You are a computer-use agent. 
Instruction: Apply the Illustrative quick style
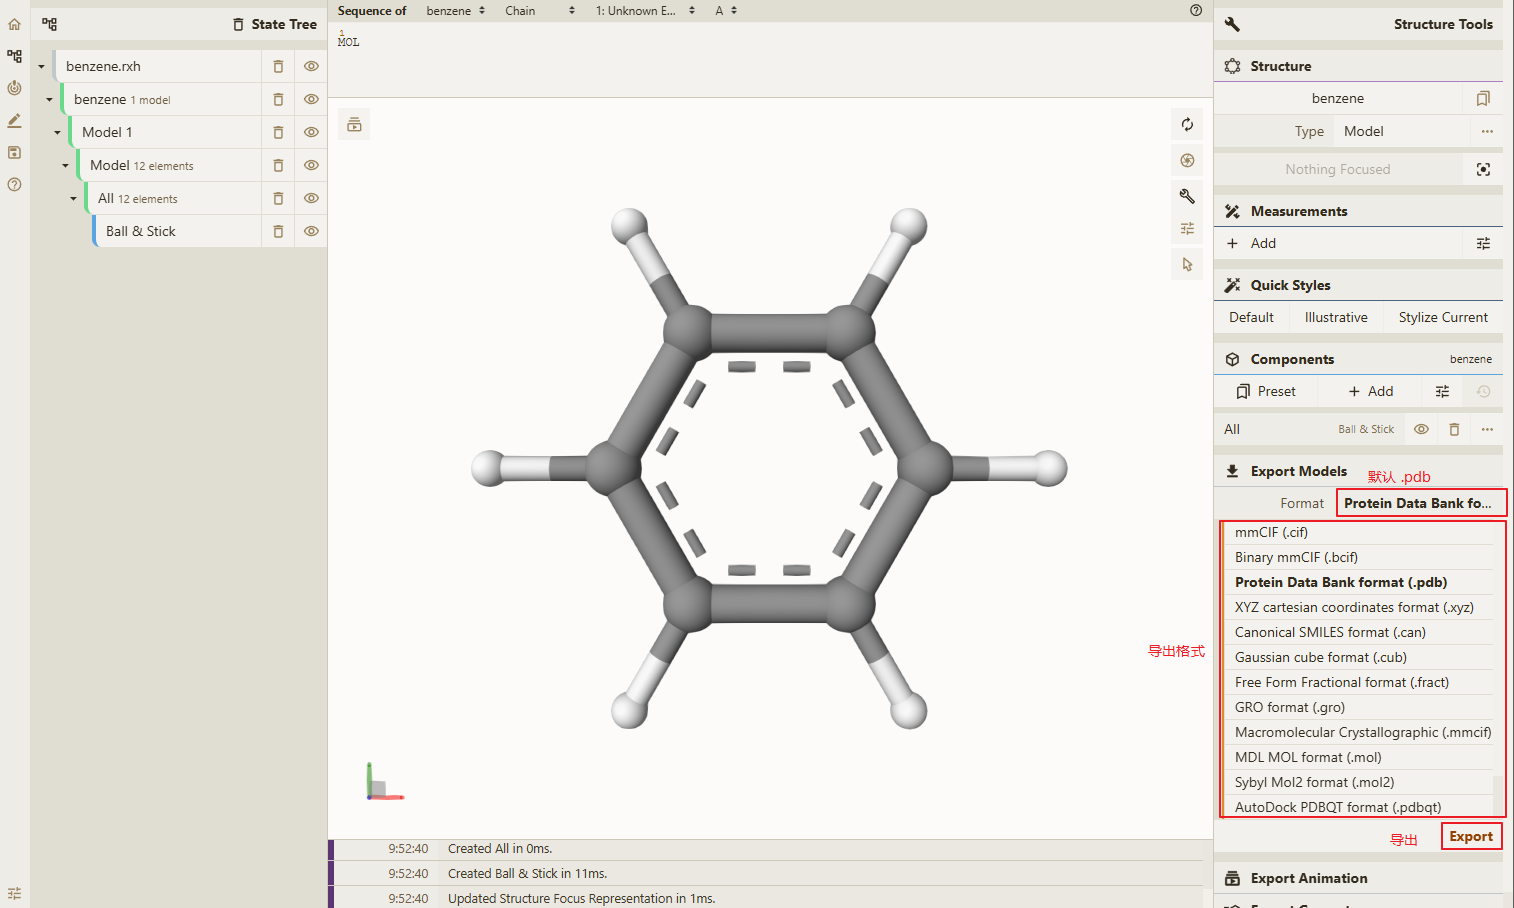(x=1336, y=317)
